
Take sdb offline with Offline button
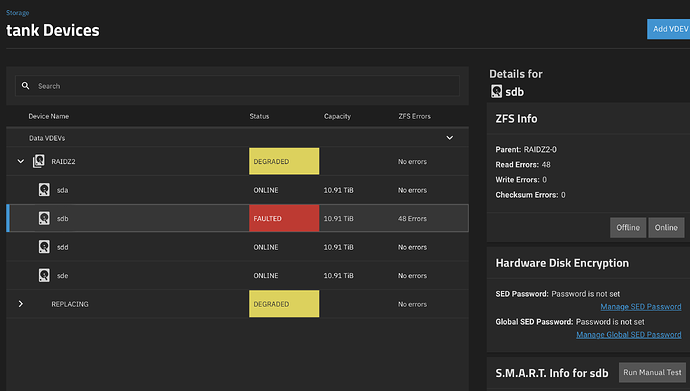coord(628,227)
